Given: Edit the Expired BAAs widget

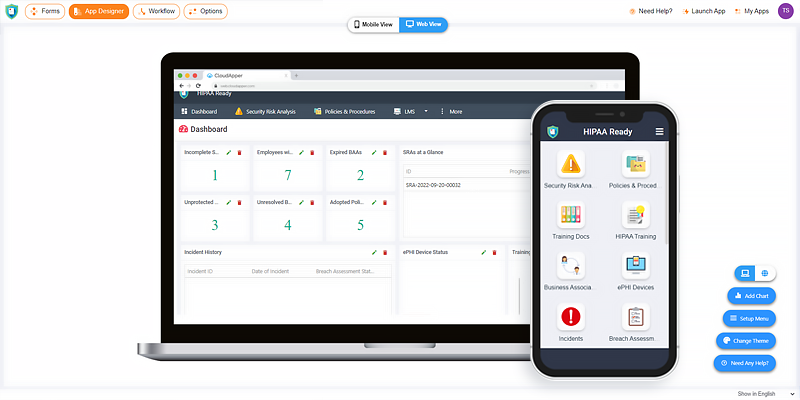Looking at the screenshot, I should tap(374, 153).
